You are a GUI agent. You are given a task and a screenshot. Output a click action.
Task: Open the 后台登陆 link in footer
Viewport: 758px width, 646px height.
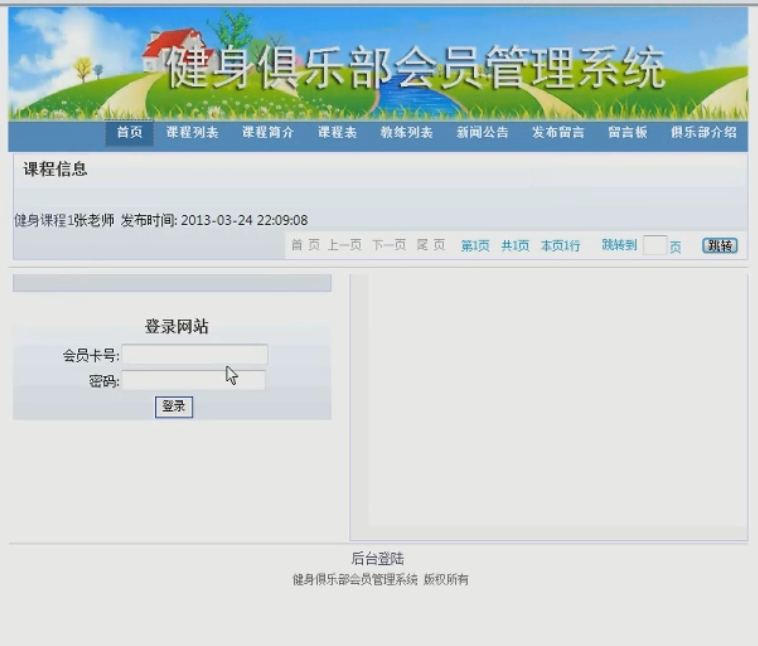(x=378, y=559)
